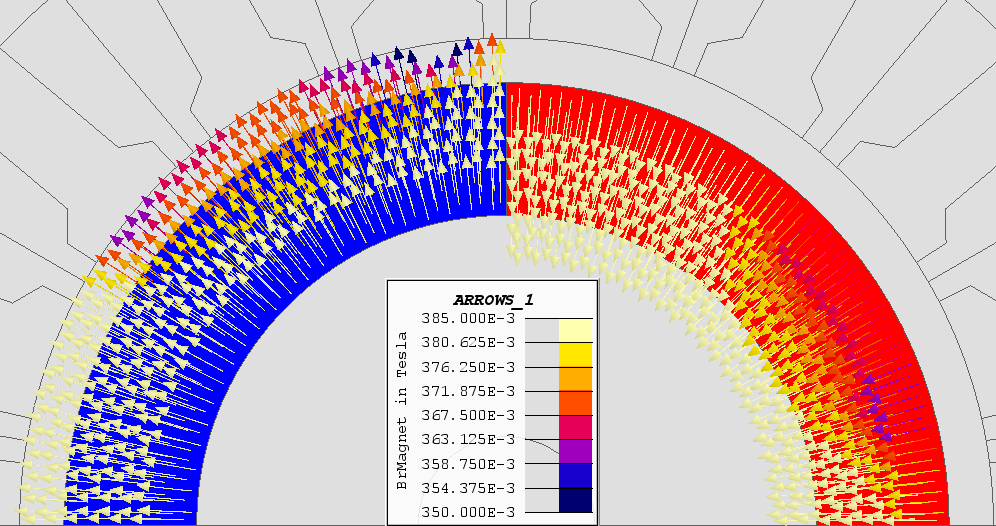The height and width of the screenshot is (526, 996).
Task: Click the crimson 367.500E-3 legend swatch
Action: coord(575,428)
